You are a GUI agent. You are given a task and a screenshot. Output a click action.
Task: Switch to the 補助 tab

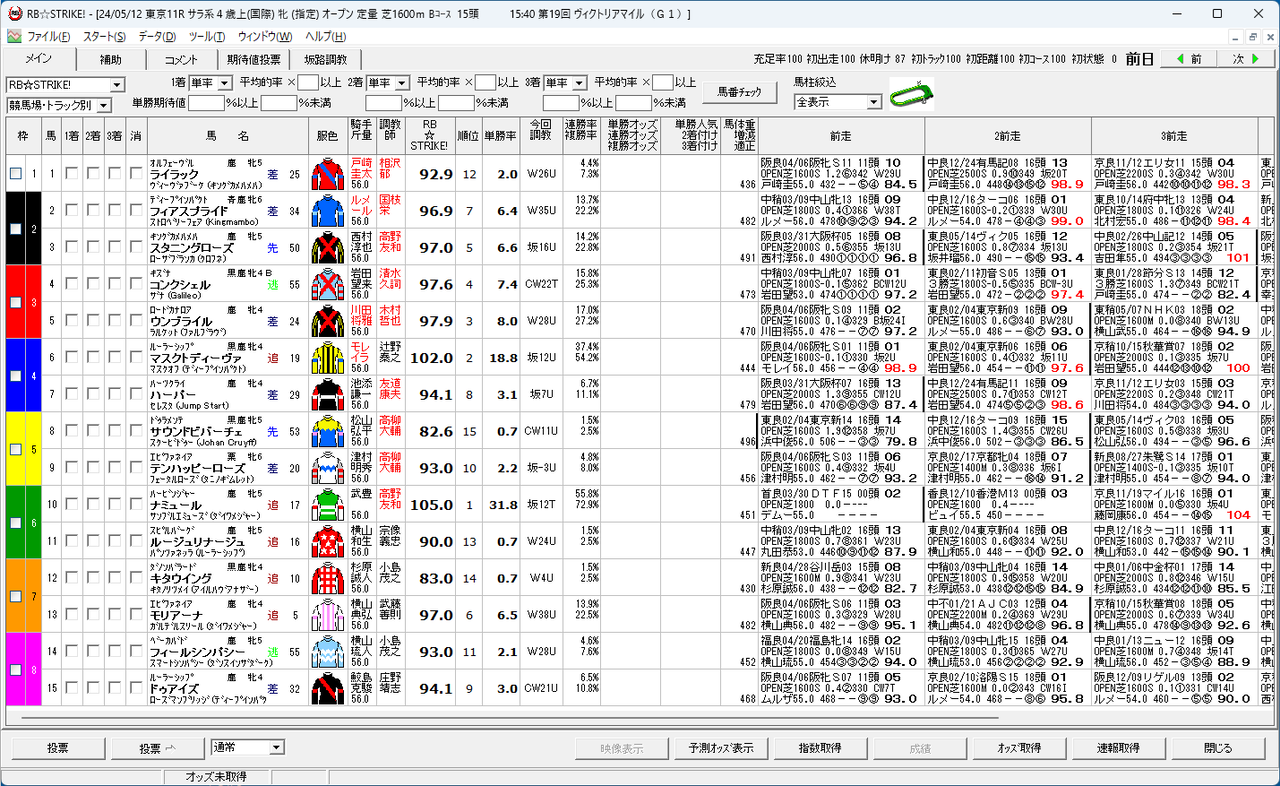click(x=110, y=60)
